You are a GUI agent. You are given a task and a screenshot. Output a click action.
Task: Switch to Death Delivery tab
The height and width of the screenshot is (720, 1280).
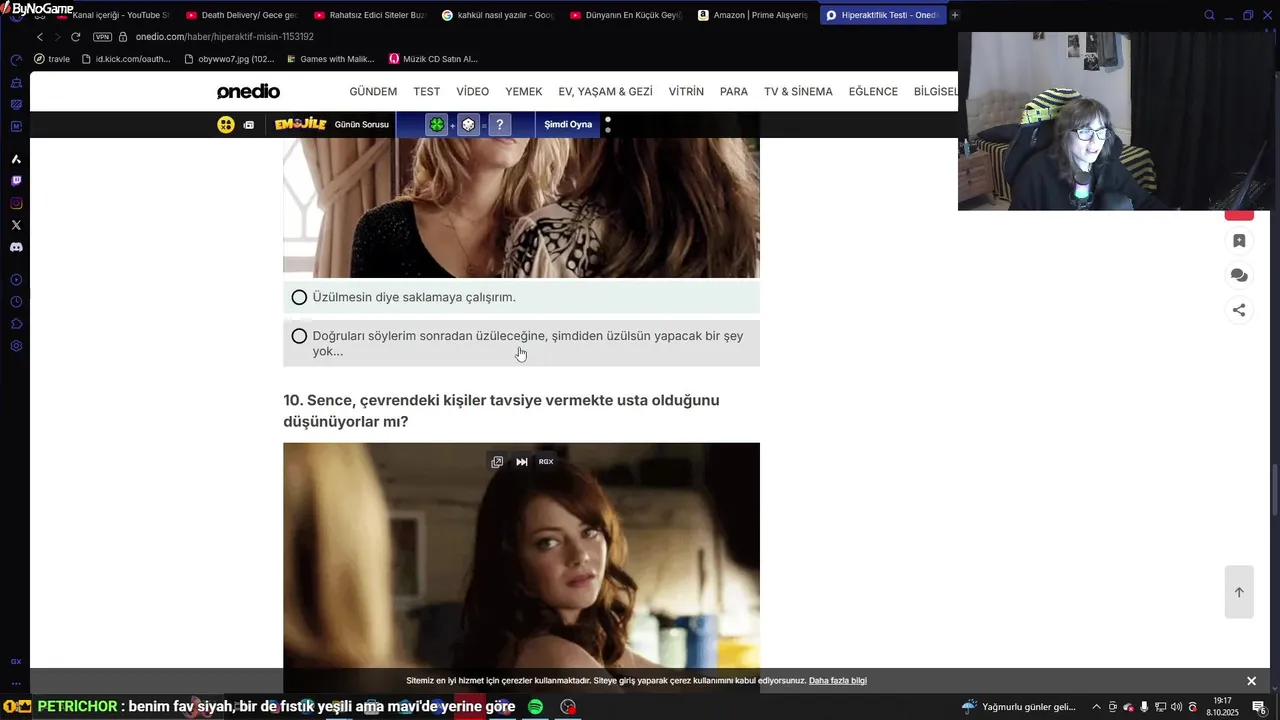(241, 15)
